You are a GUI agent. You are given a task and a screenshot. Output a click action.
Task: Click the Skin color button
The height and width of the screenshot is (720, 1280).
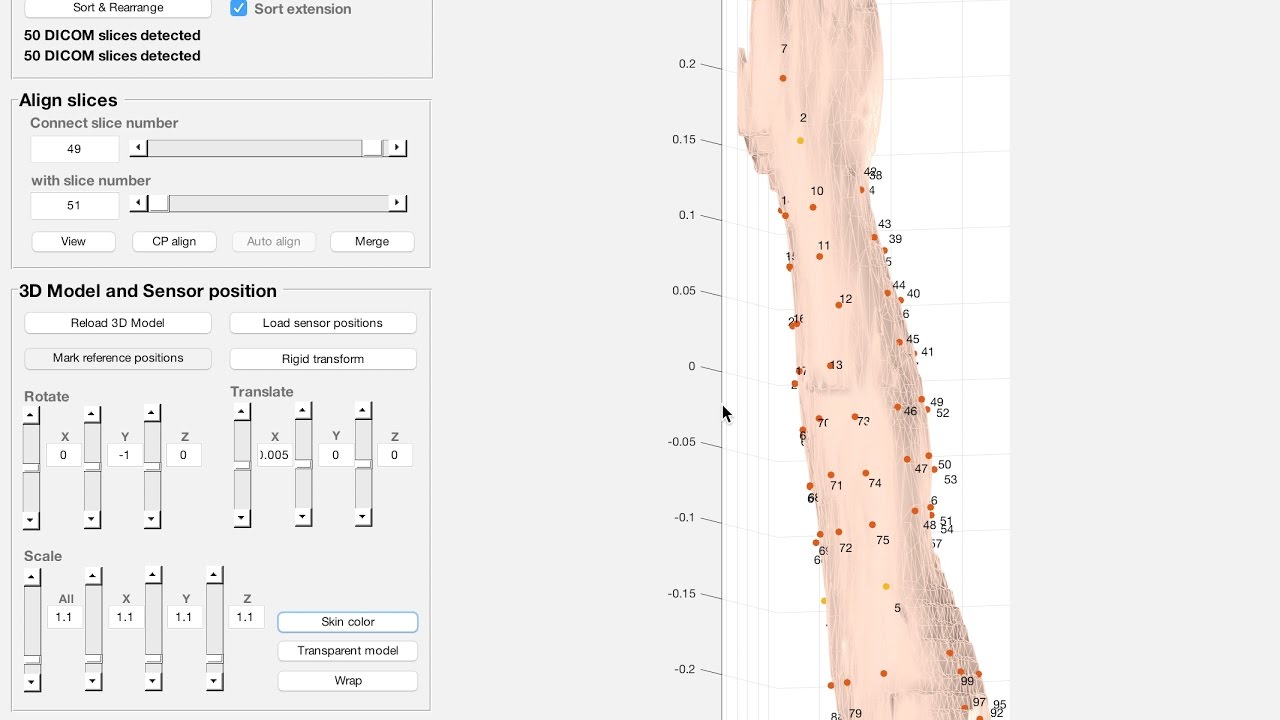click(347, 622)
